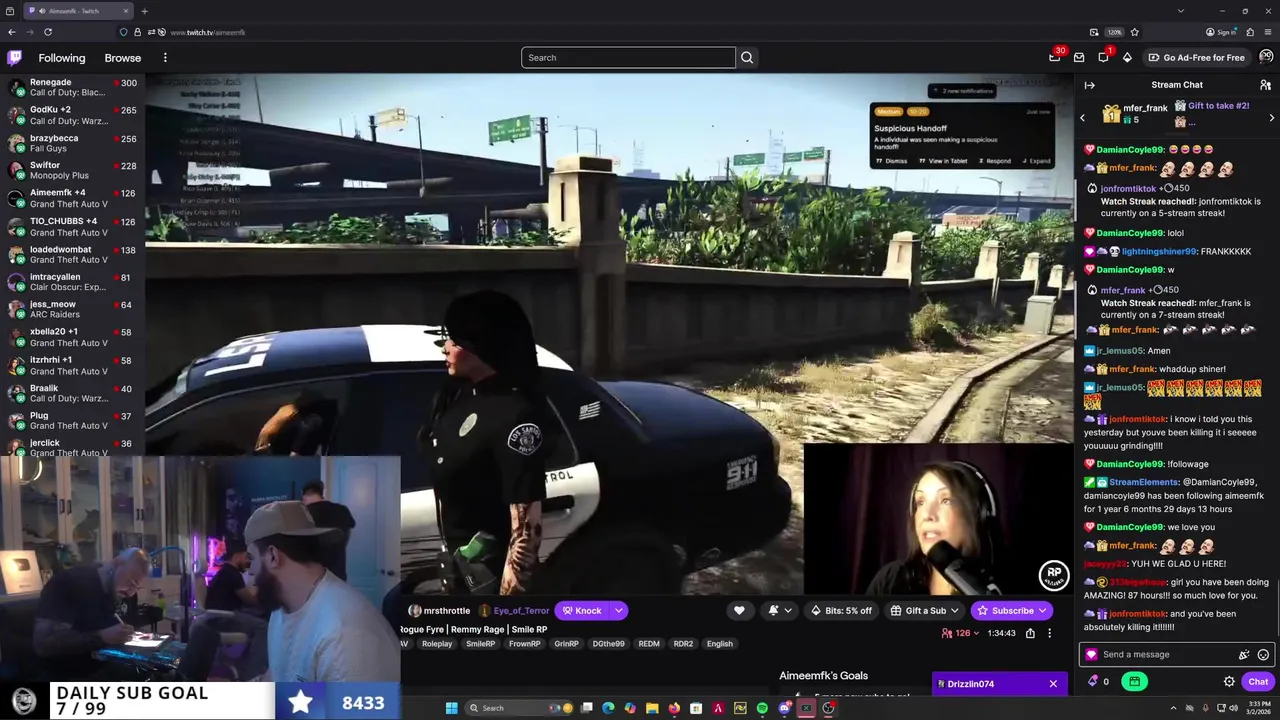Open the Twitch inbox notifications icon
This screenshot has height=720, width=1280.
pyautogui.click(x=1079, y=57)
